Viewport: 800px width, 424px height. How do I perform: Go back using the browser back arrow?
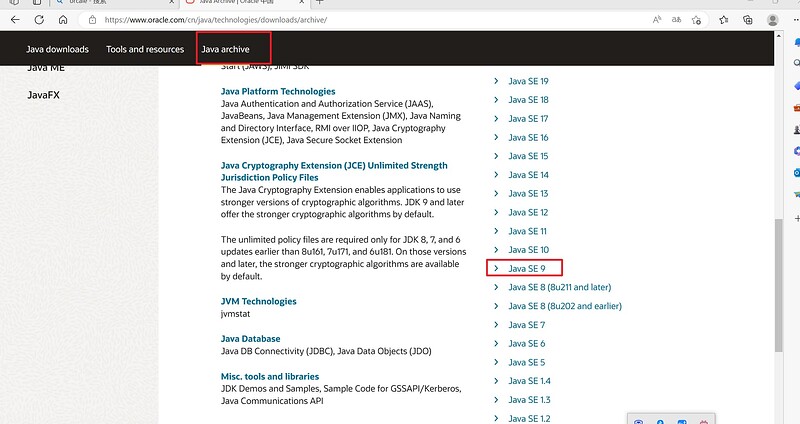pyautogui.click(x=15, y=20)
